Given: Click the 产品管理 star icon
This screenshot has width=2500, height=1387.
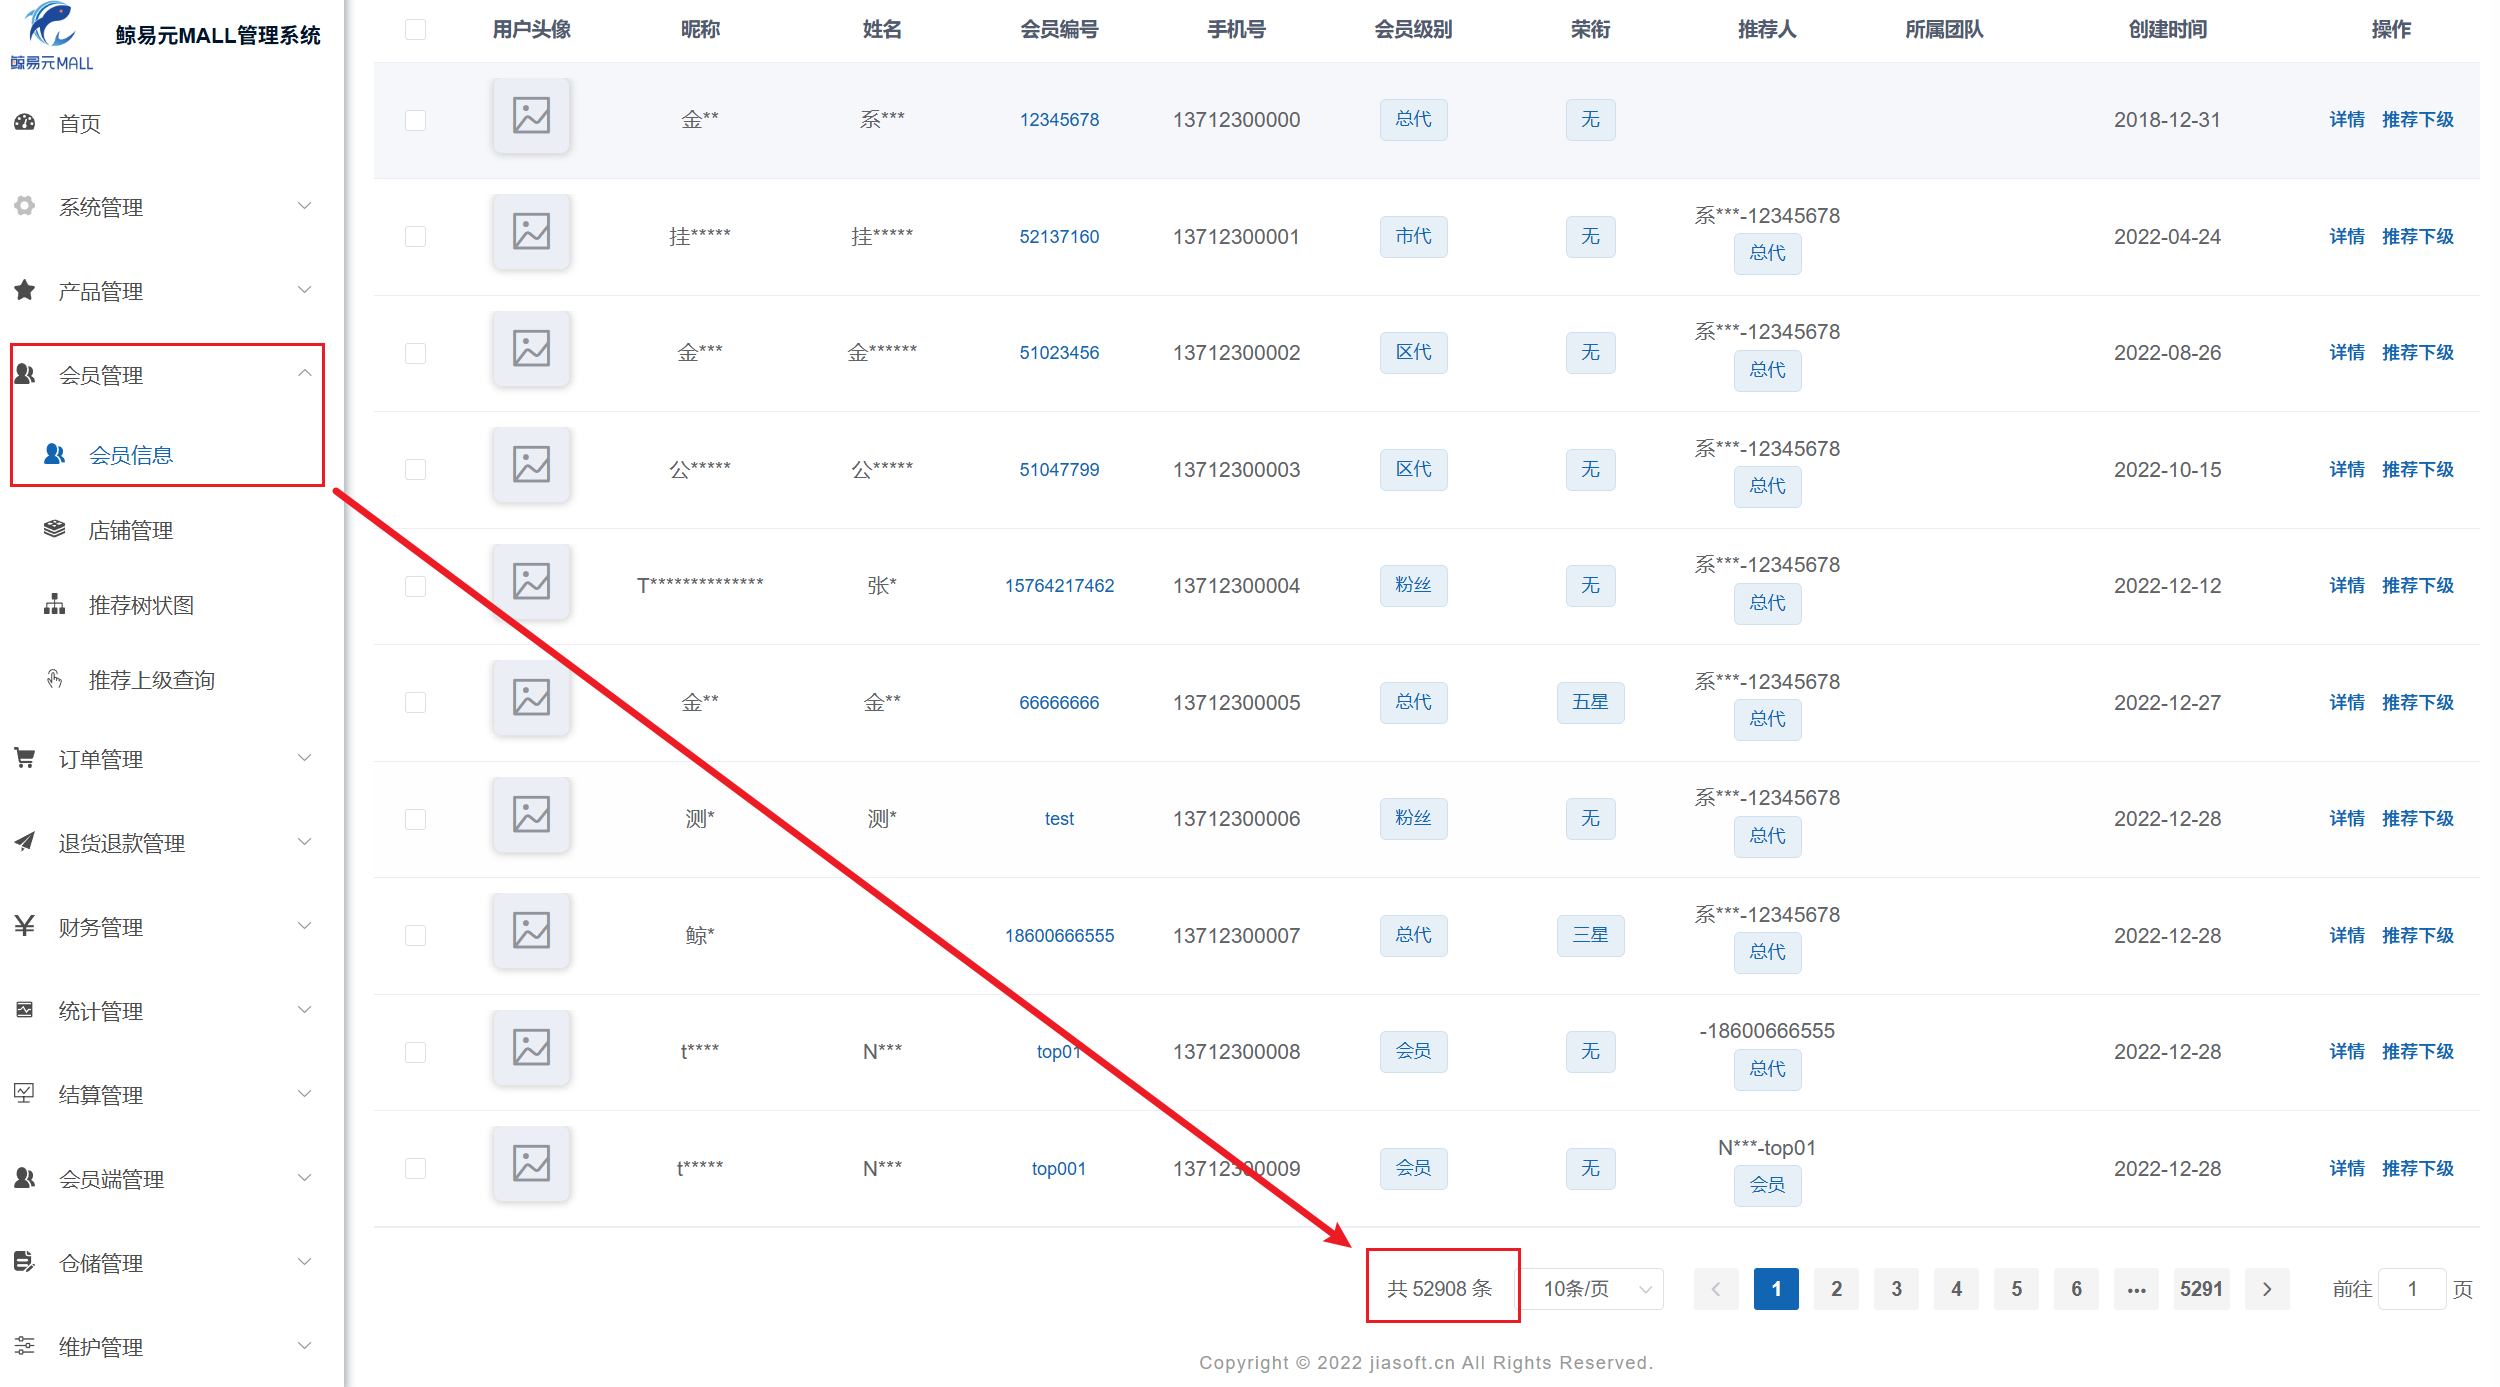Looking at the screenshot, I should click(25, 290).
